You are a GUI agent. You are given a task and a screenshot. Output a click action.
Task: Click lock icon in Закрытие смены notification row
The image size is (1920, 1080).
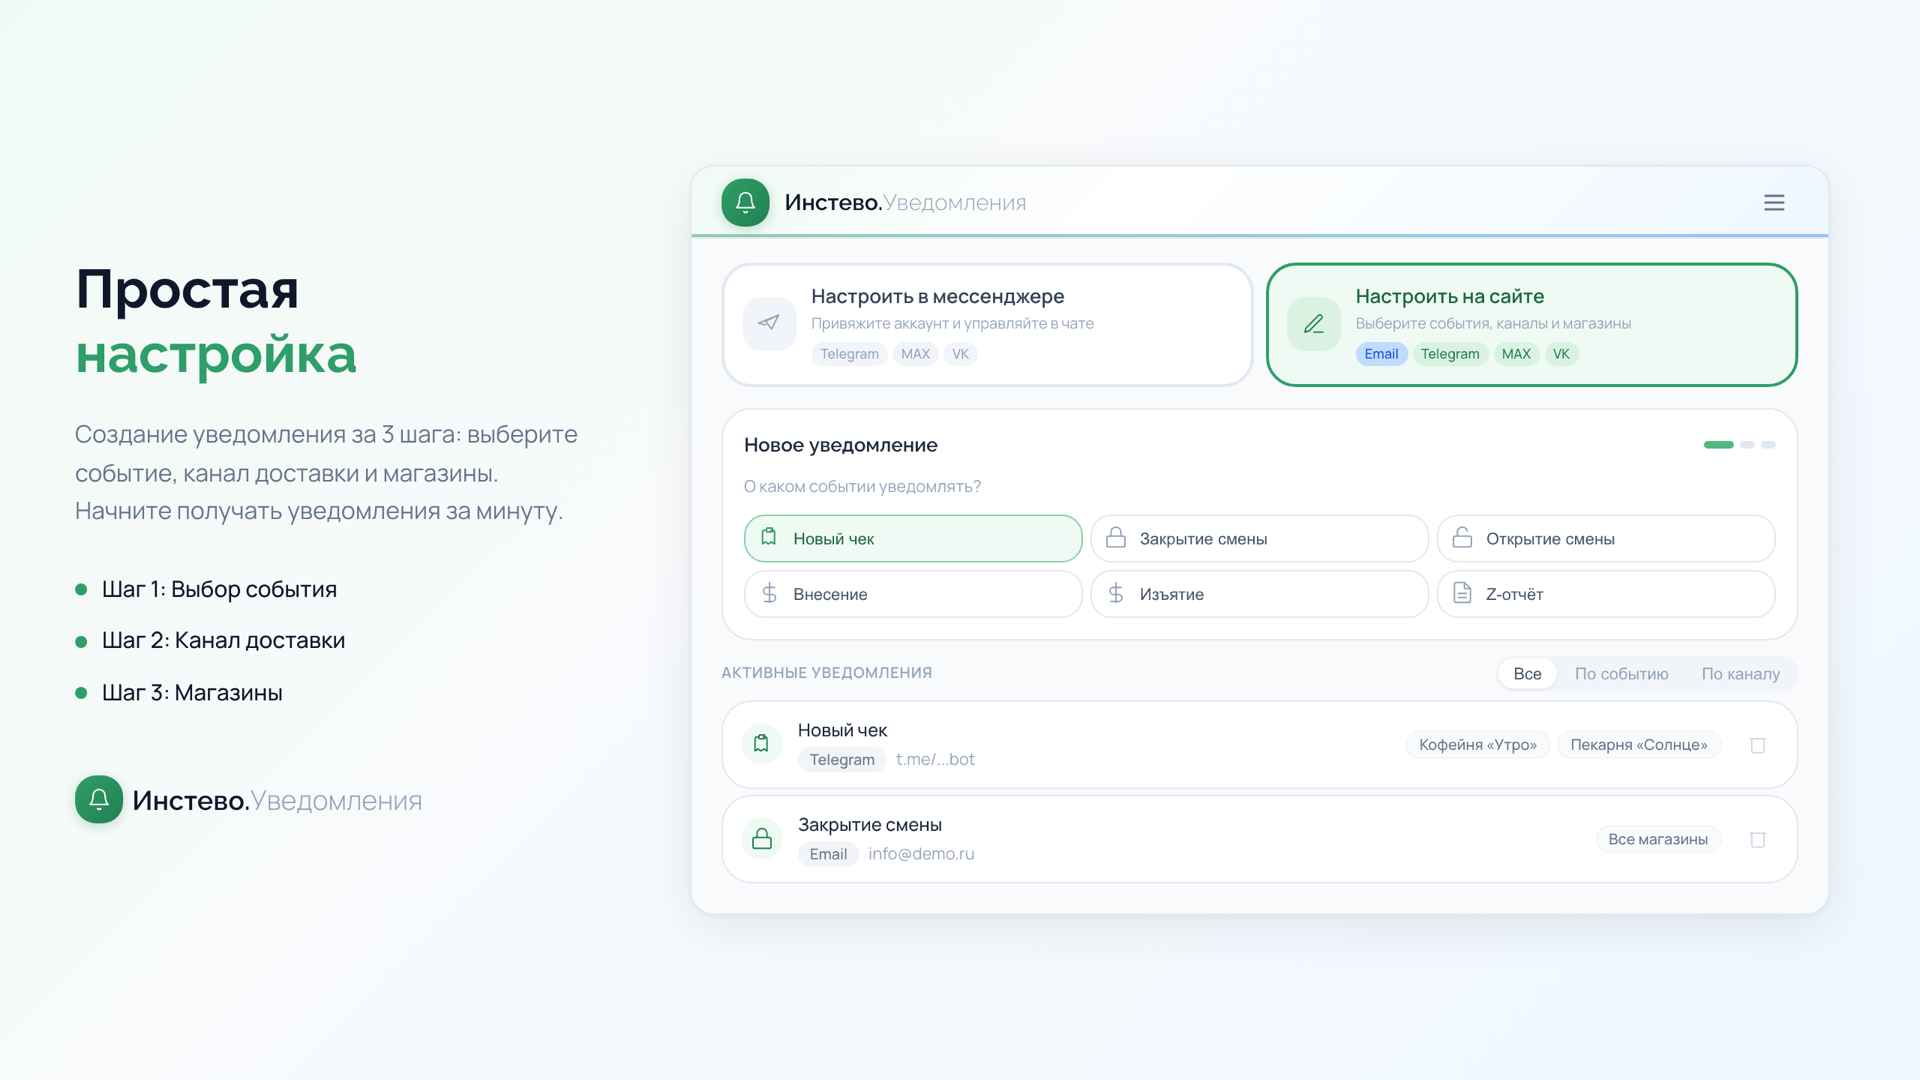coord(762,839)
